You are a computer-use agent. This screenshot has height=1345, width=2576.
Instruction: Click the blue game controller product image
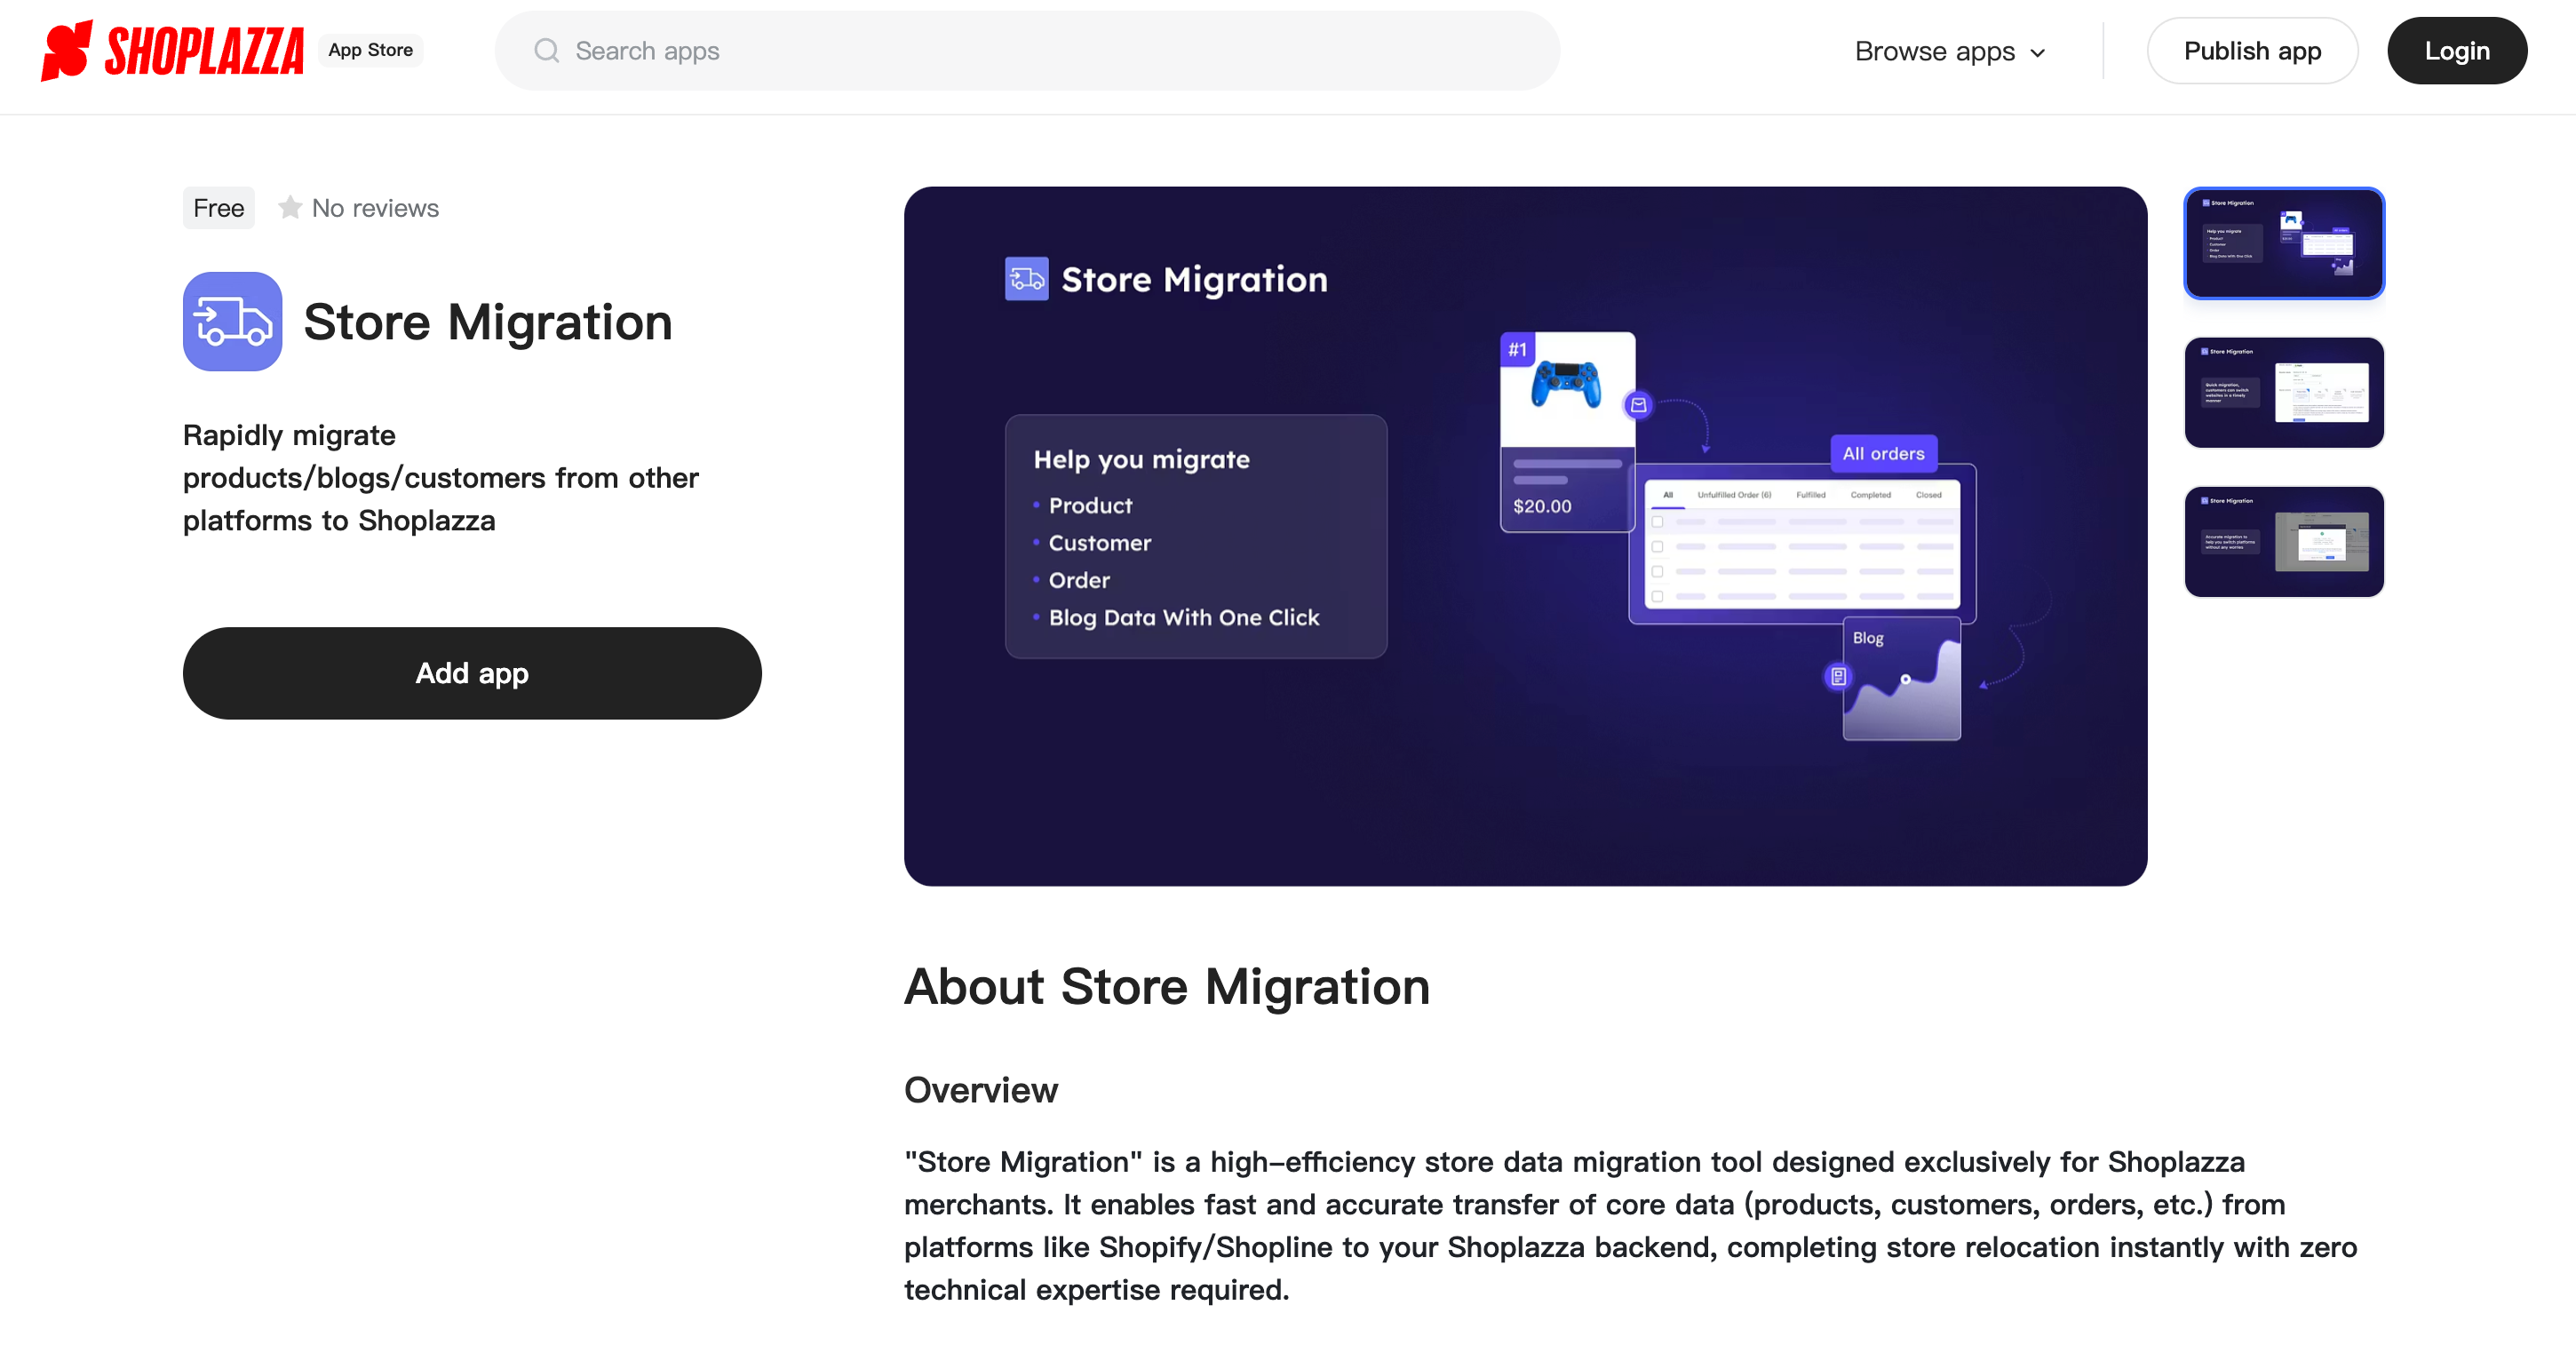tap(1566, 385)
